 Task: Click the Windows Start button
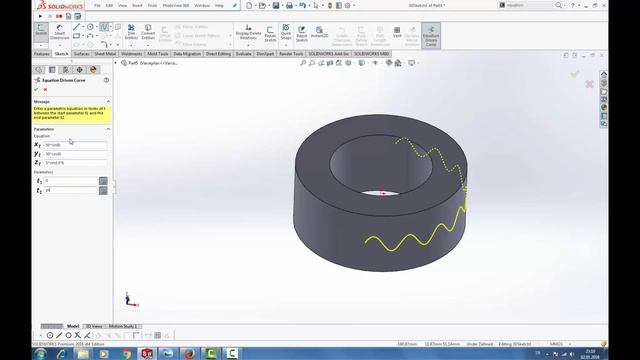tap(40, 353)
